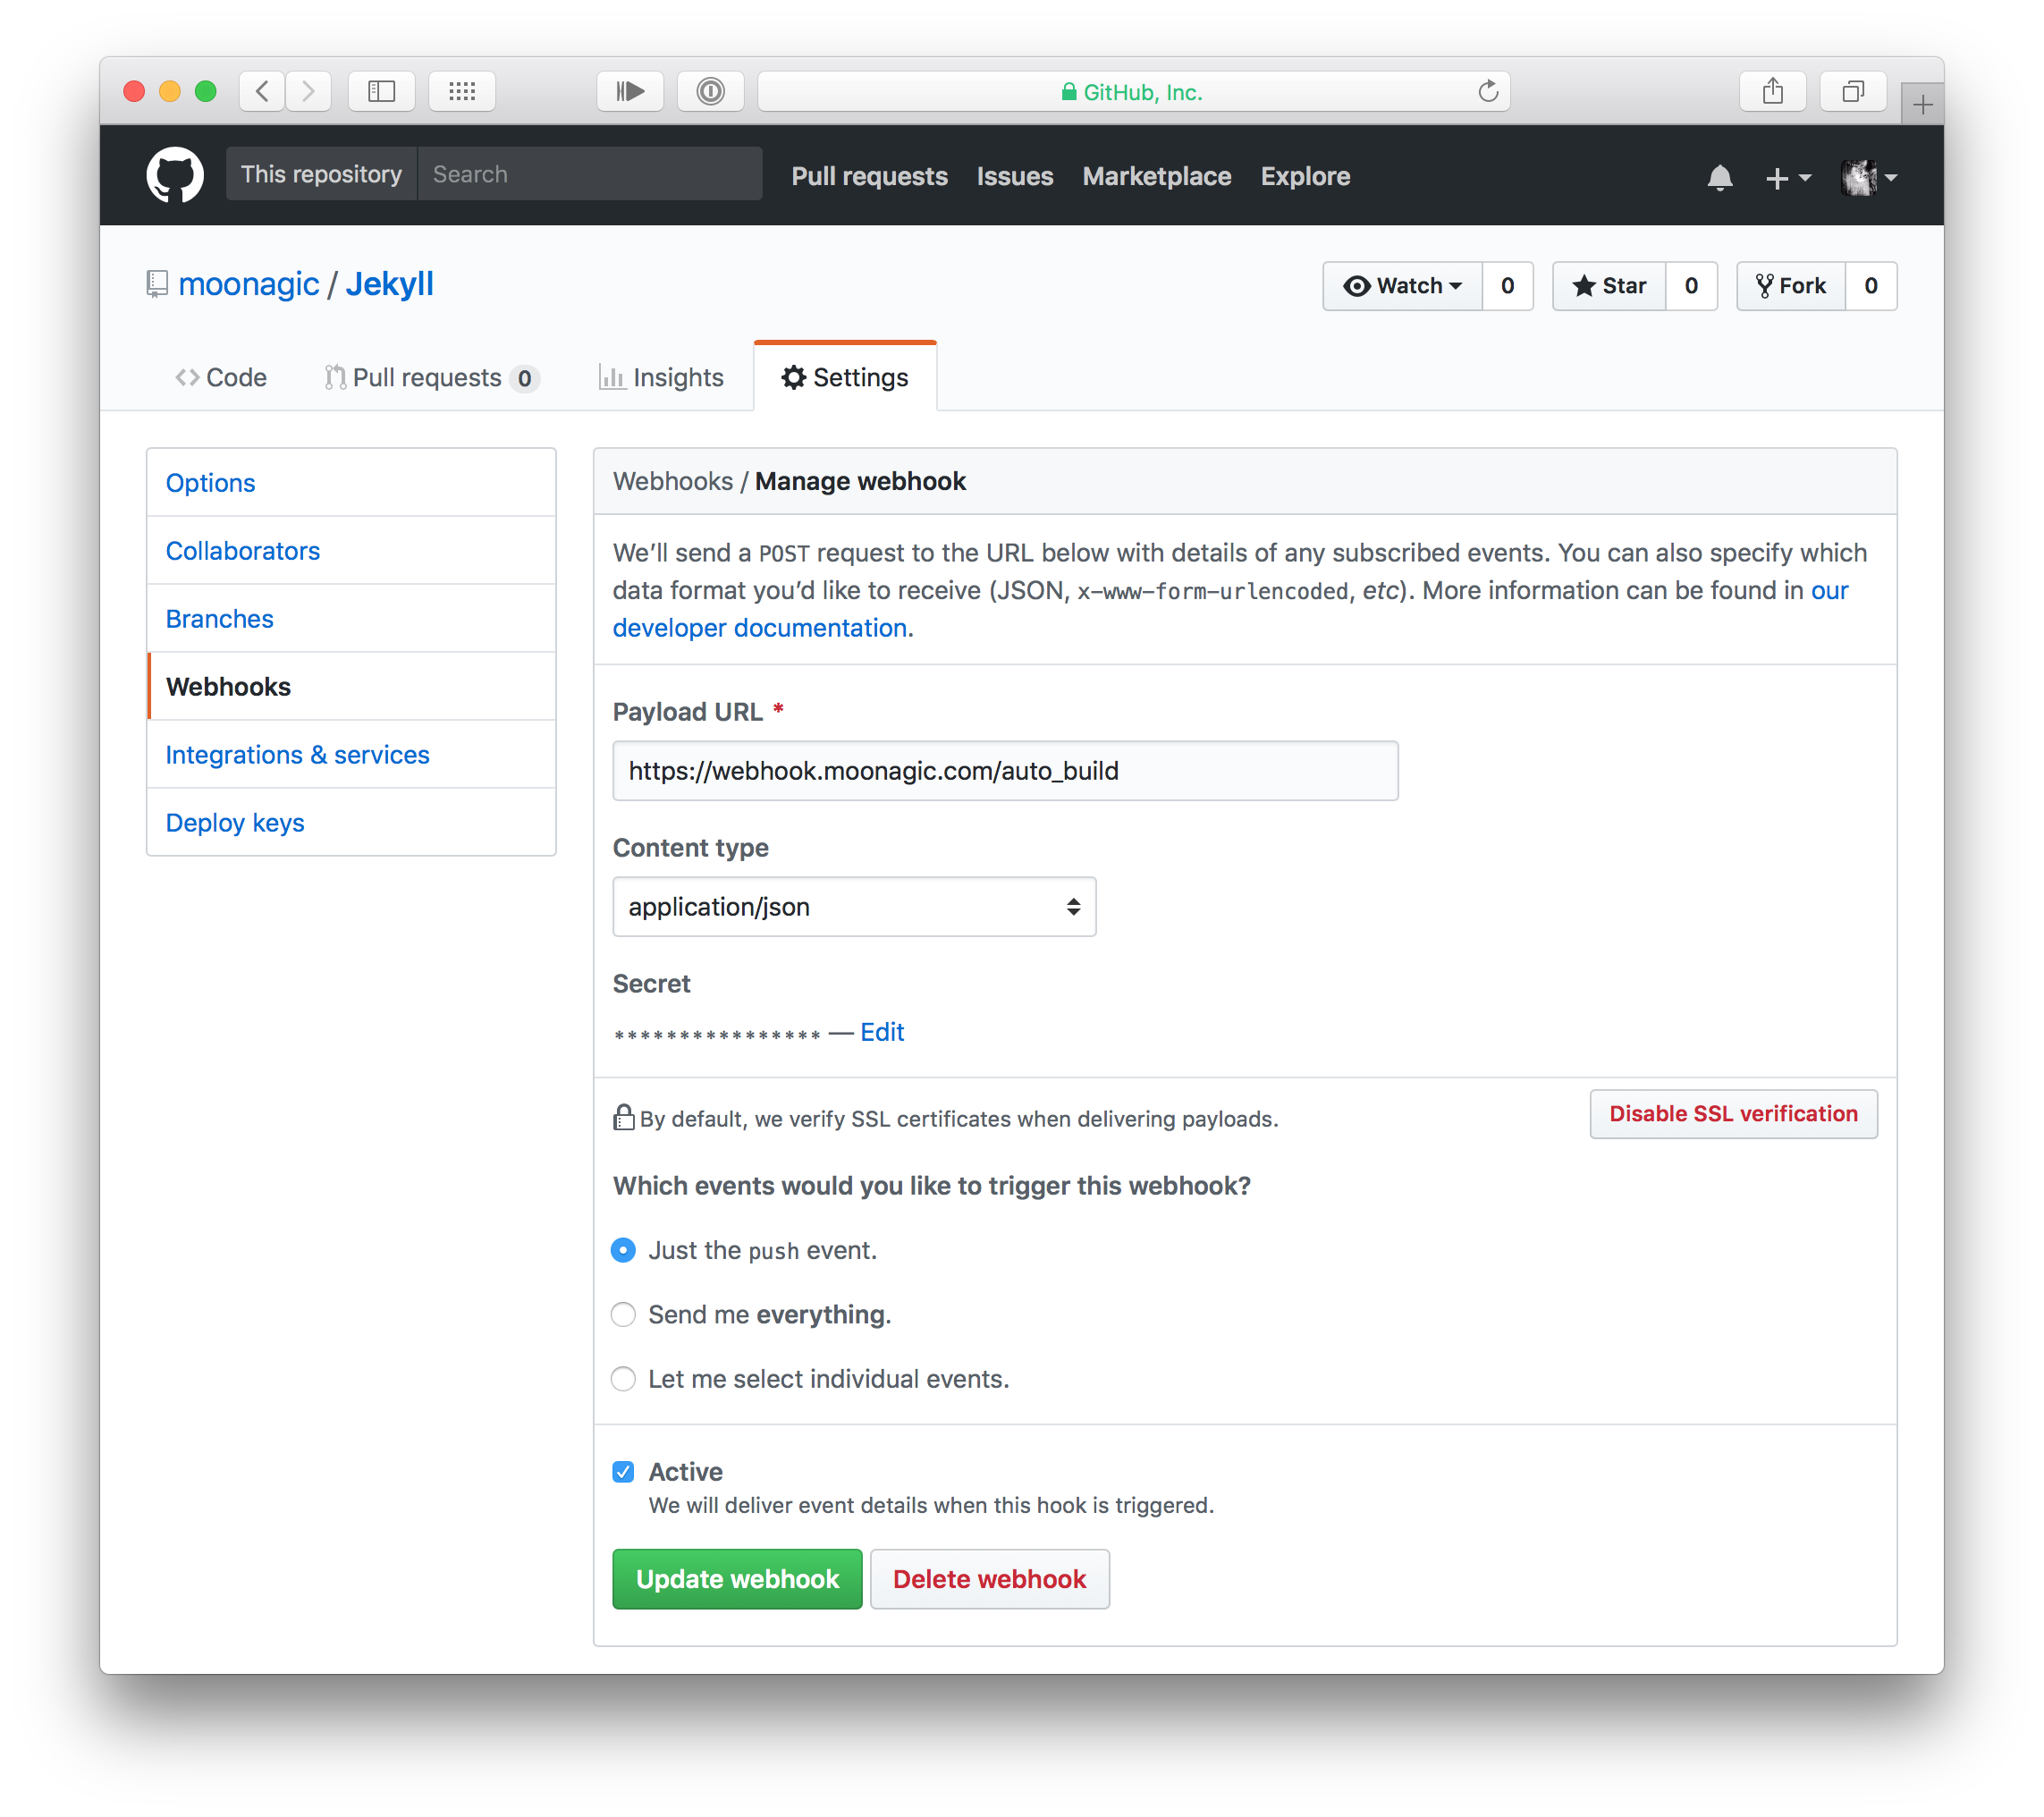Click Safari's share icon
Image resolution: width=2044 pixels, height=1817 pixels.
coord(1772,92)
